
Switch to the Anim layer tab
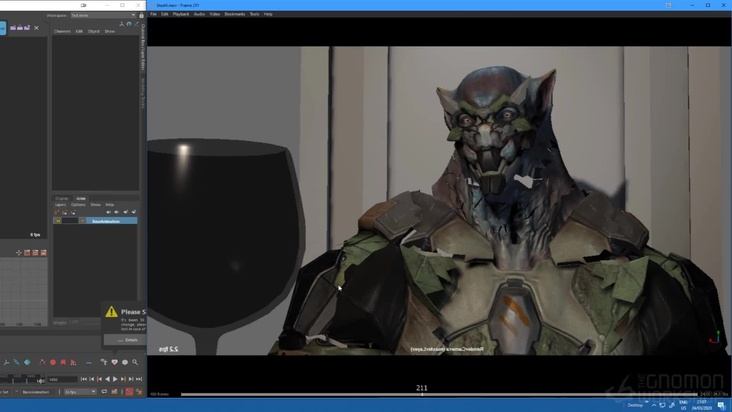click(81, 198)
